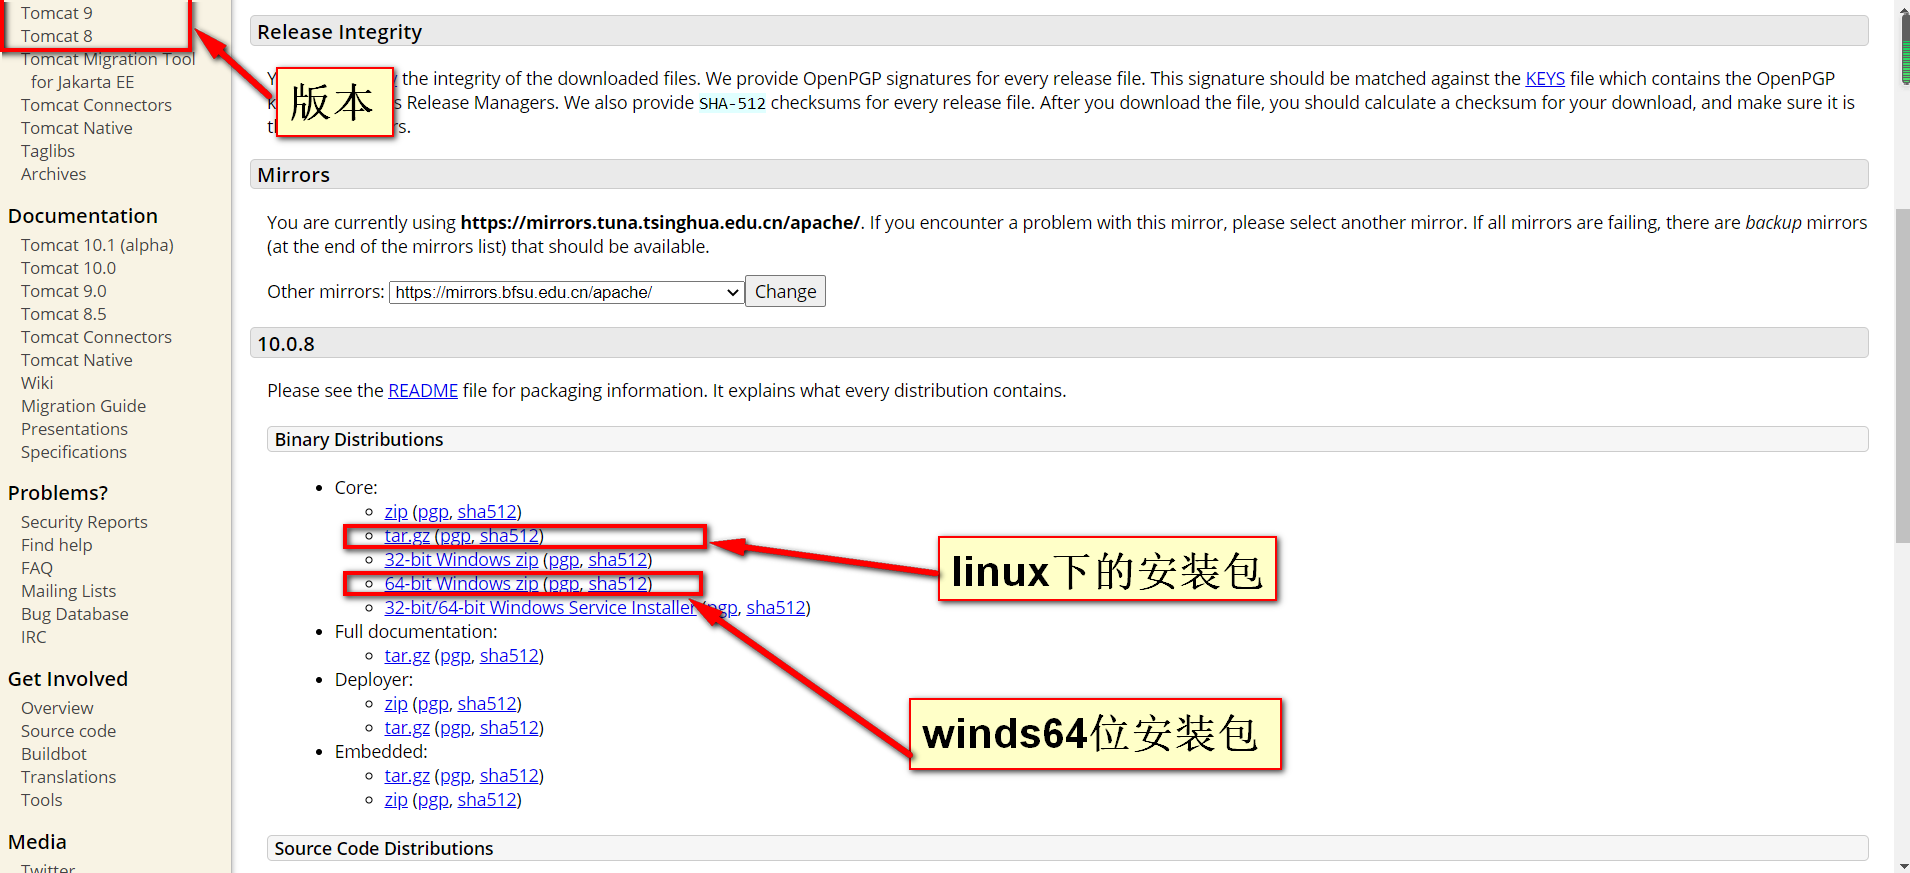The height and width of the screenshot is (873, 1910).
Task: Open sha512 checksum for Core tar.gz
Action: point(509,536)
